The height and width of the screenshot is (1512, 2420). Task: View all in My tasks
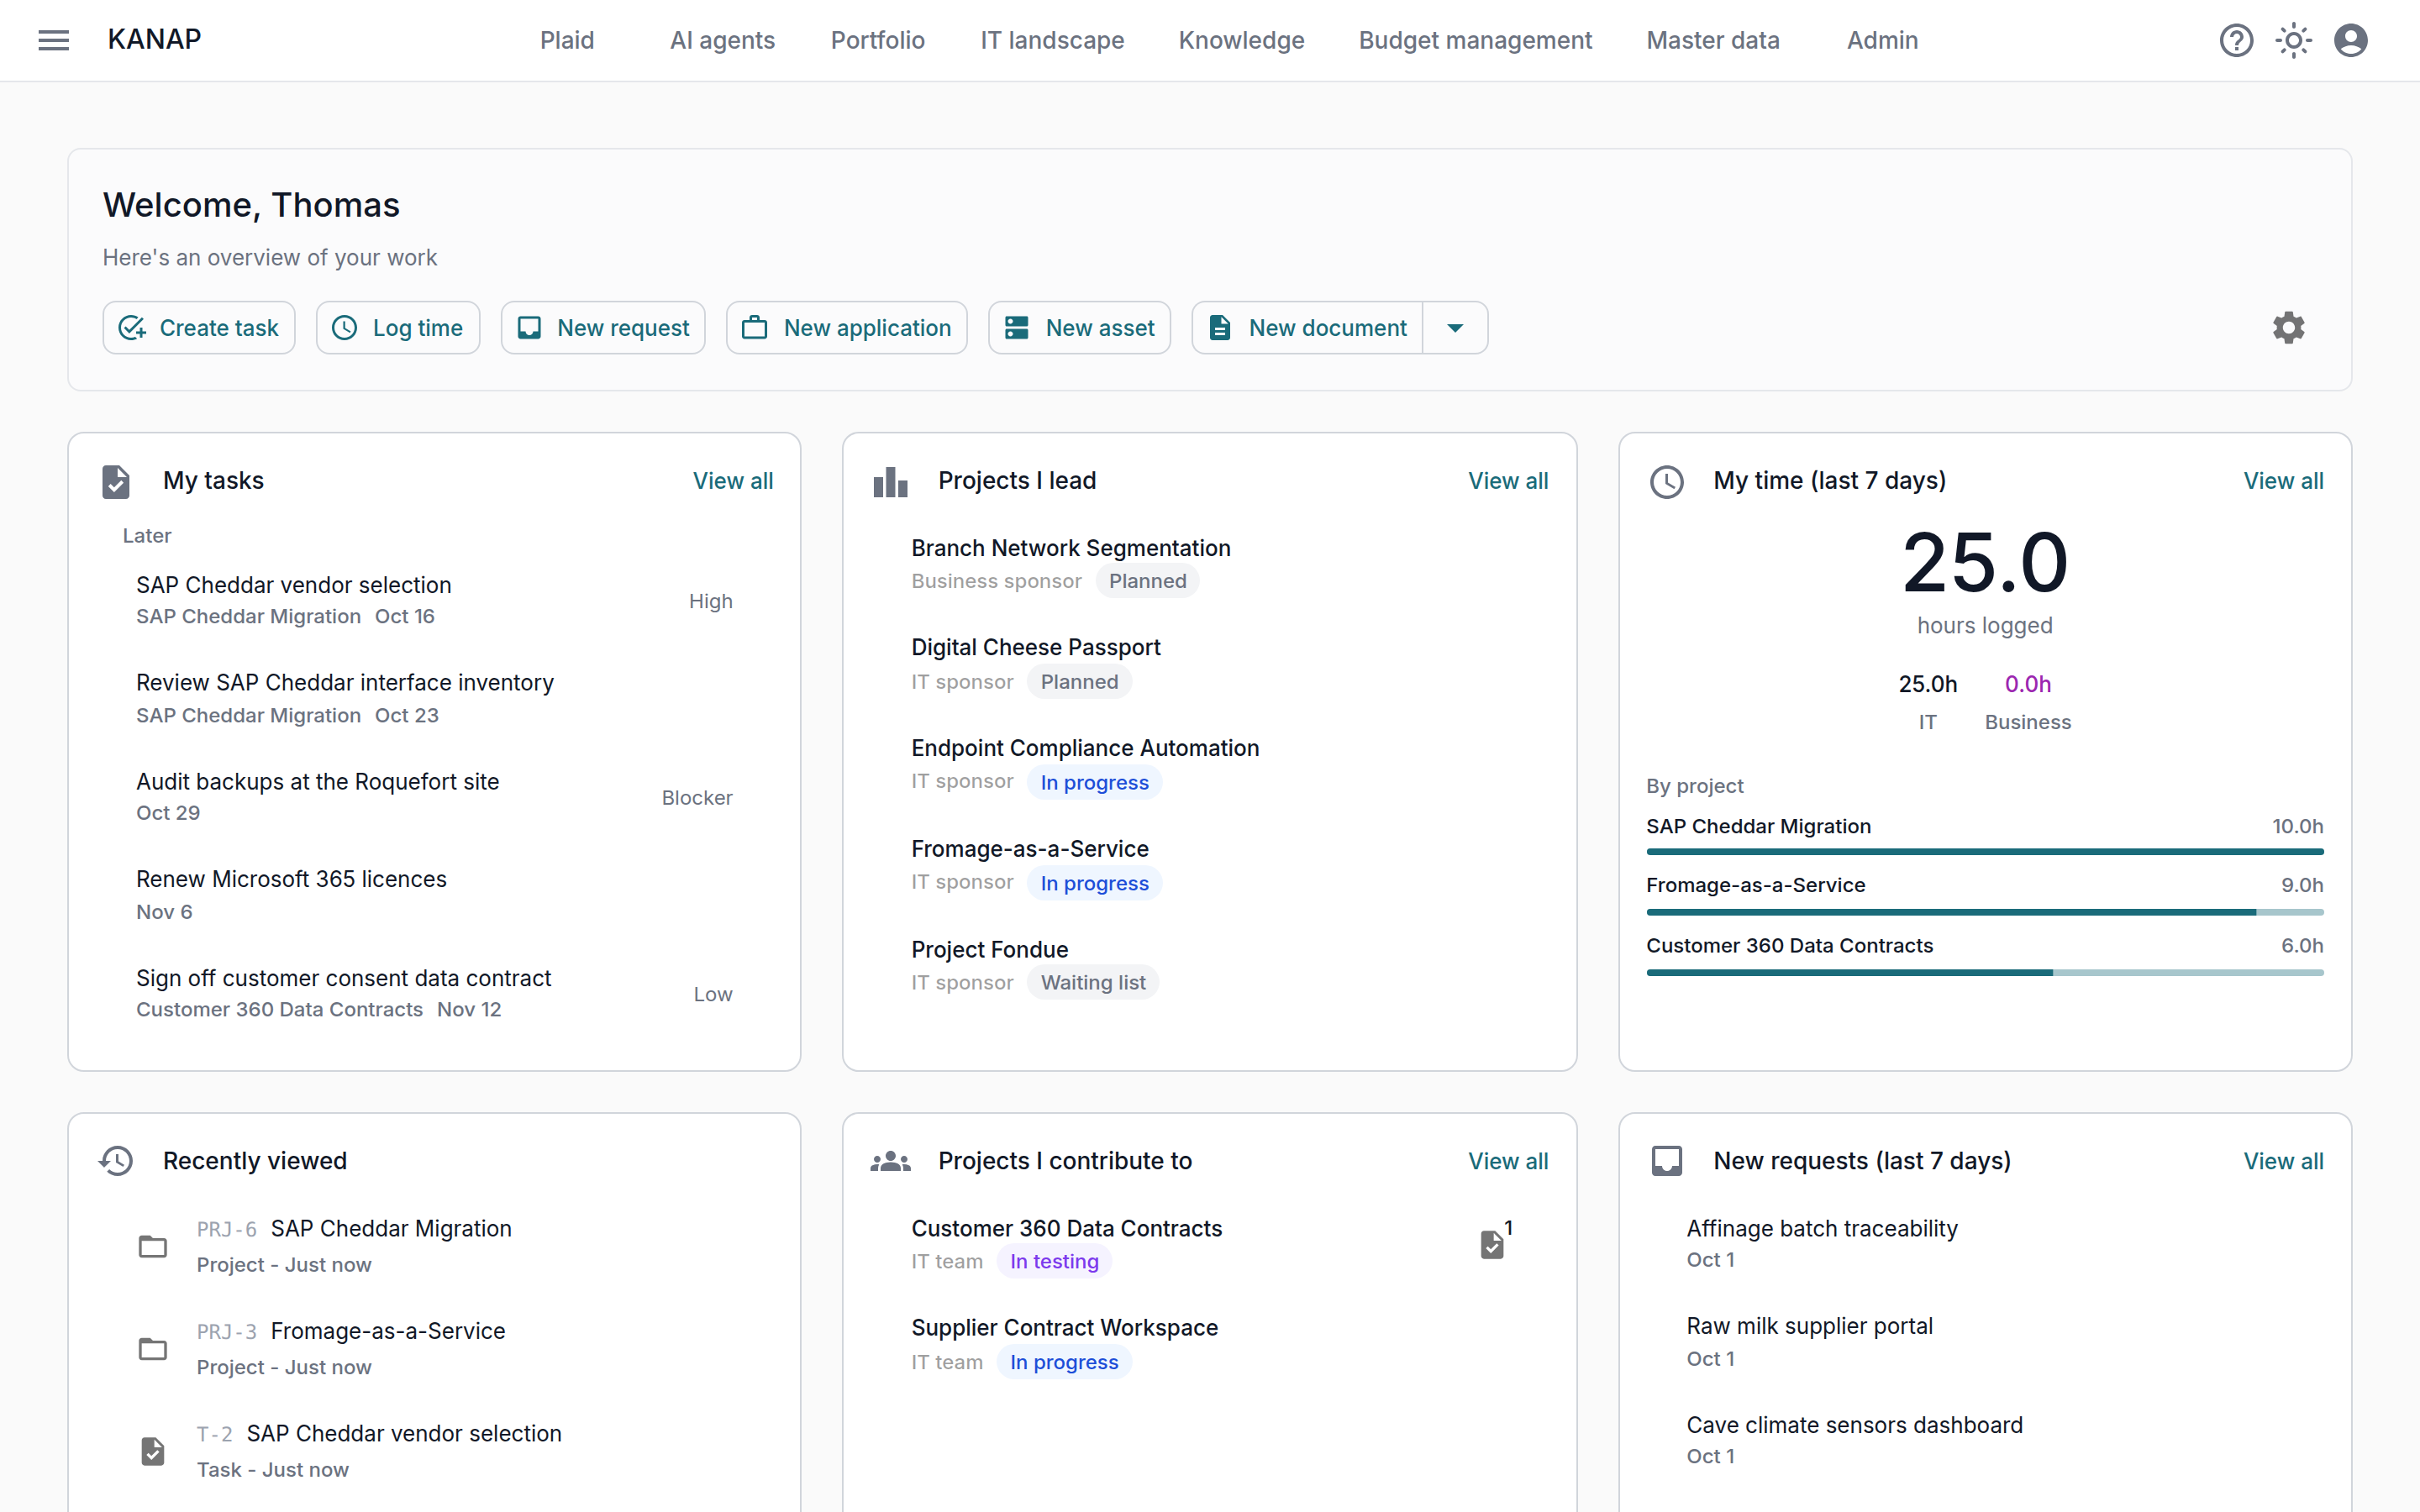(x=733, y=481)
